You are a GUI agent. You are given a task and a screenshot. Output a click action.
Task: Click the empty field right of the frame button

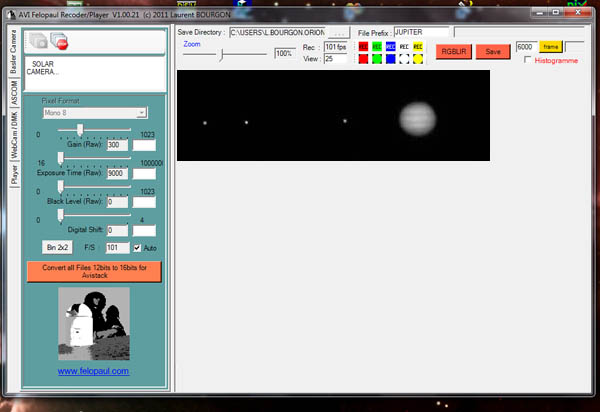pyautogui.click(x=574, y=47)
